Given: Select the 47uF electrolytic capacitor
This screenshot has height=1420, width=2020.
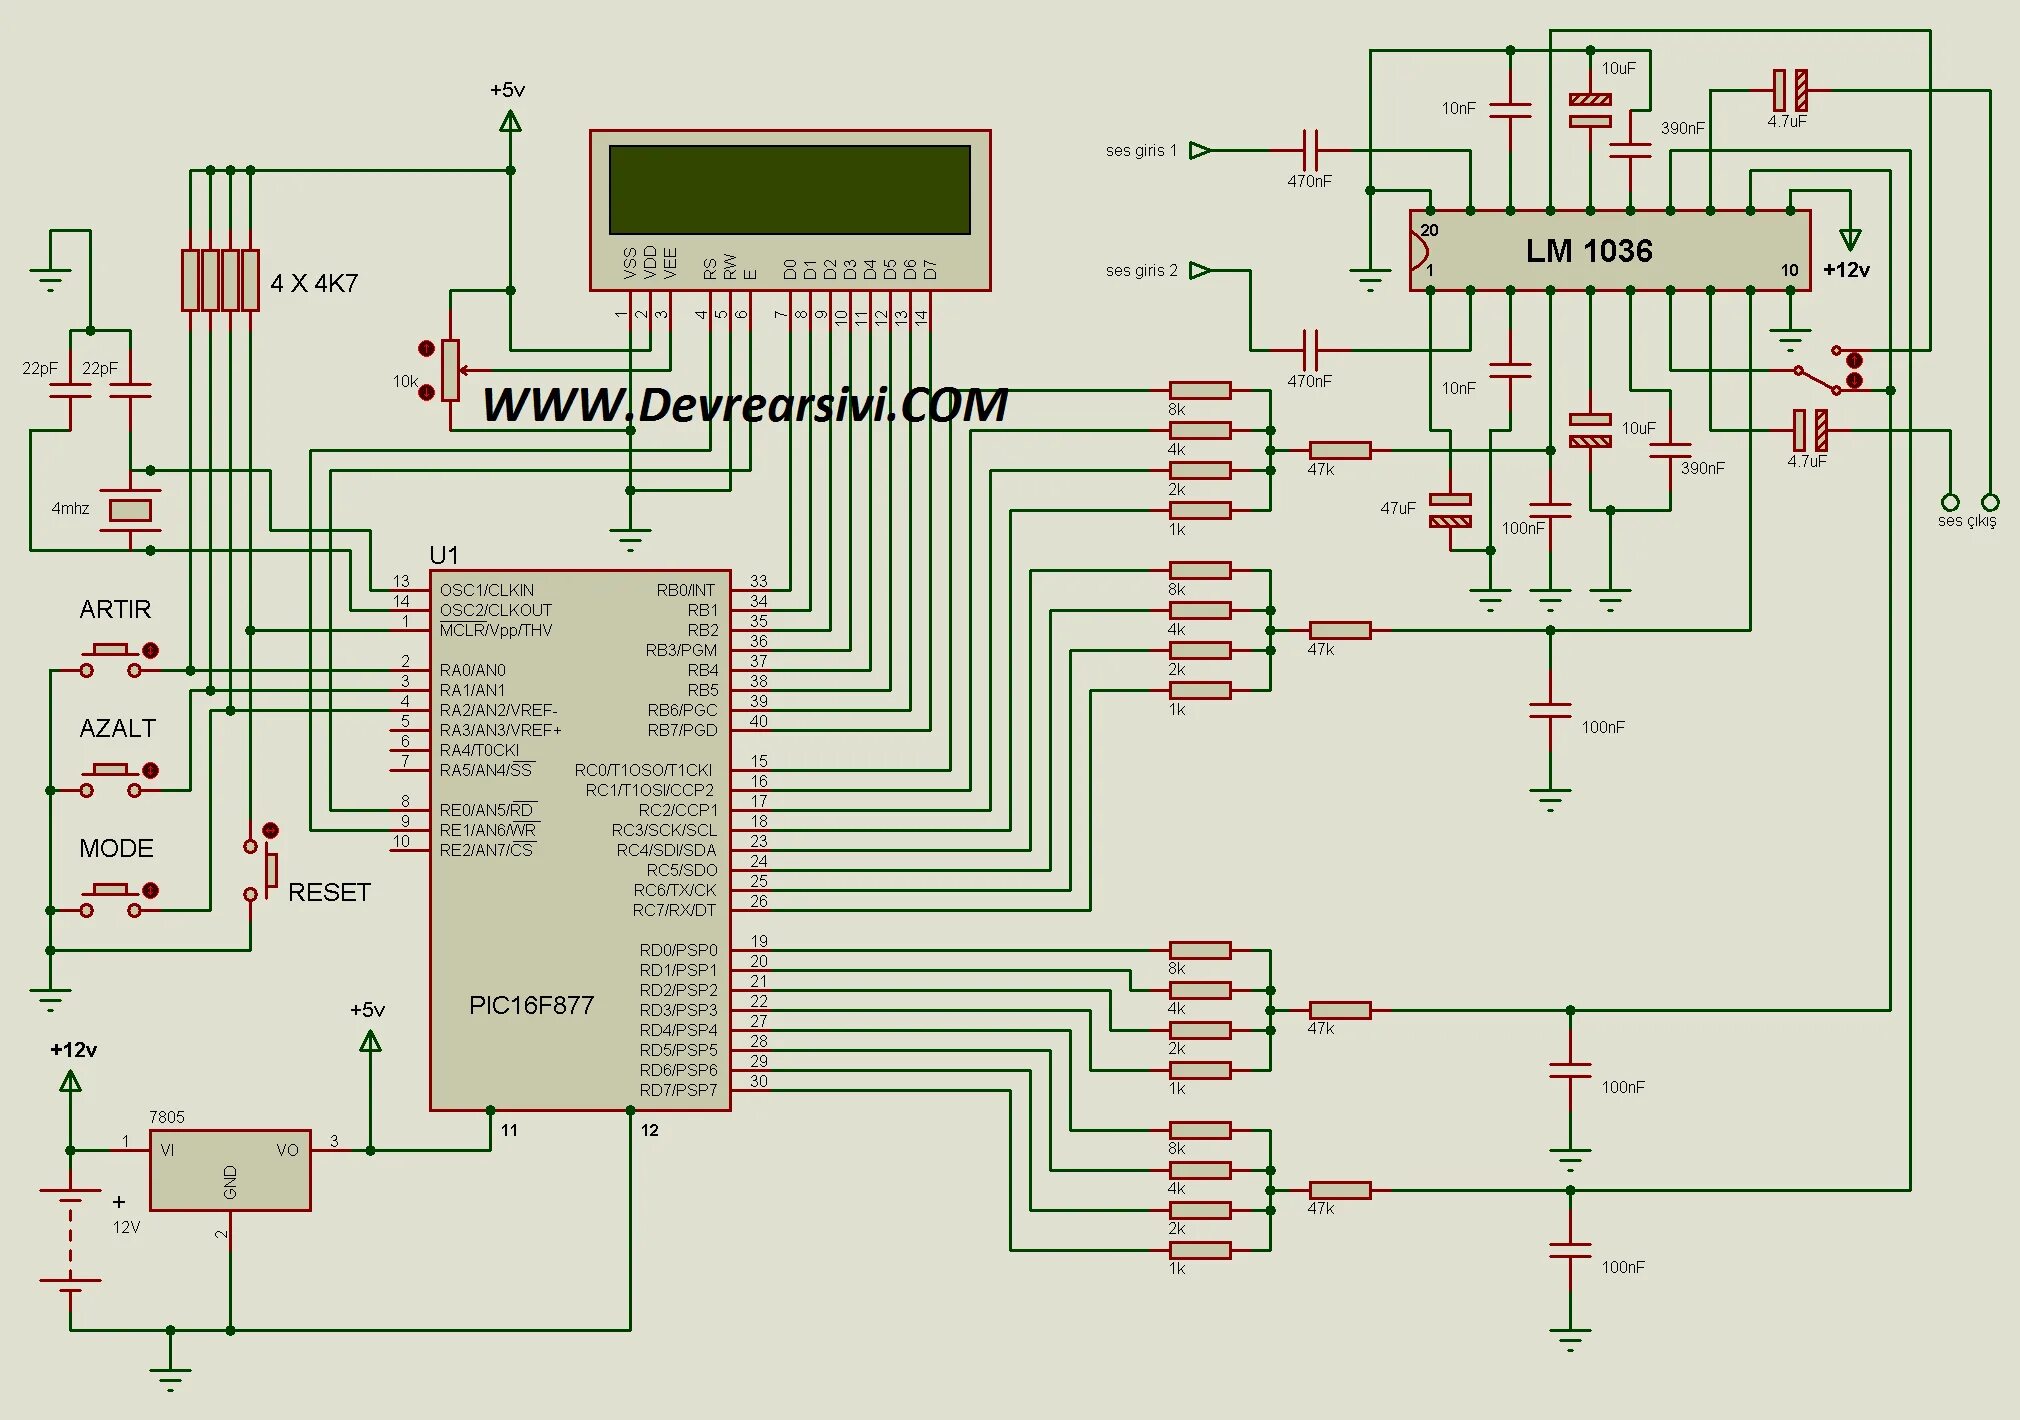Looking at the screenshot, I should click(1450, 510).
